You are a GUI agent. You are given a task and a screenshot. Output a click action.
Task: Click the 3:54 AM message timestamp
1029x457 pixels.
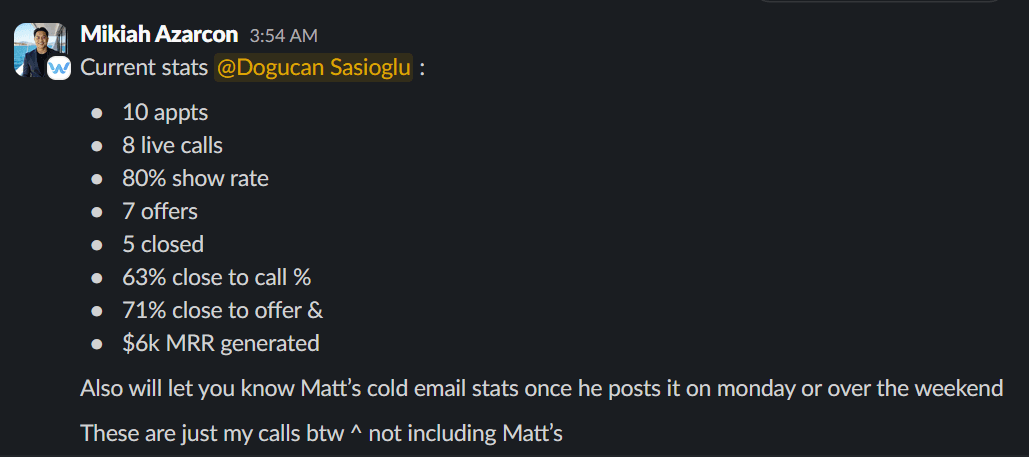[283, 36]
